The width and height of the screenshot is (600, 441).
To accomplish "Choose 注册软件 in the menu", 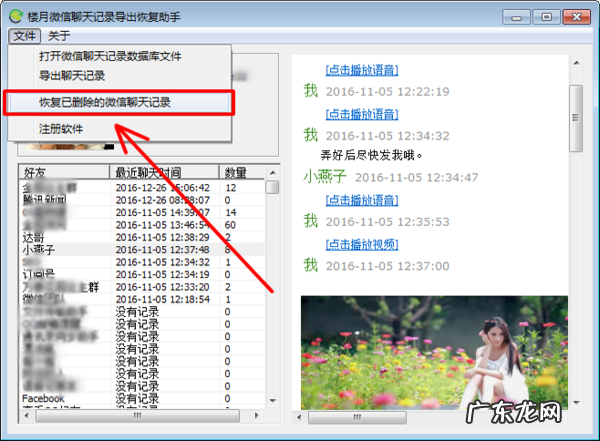I will coord(61,129).
